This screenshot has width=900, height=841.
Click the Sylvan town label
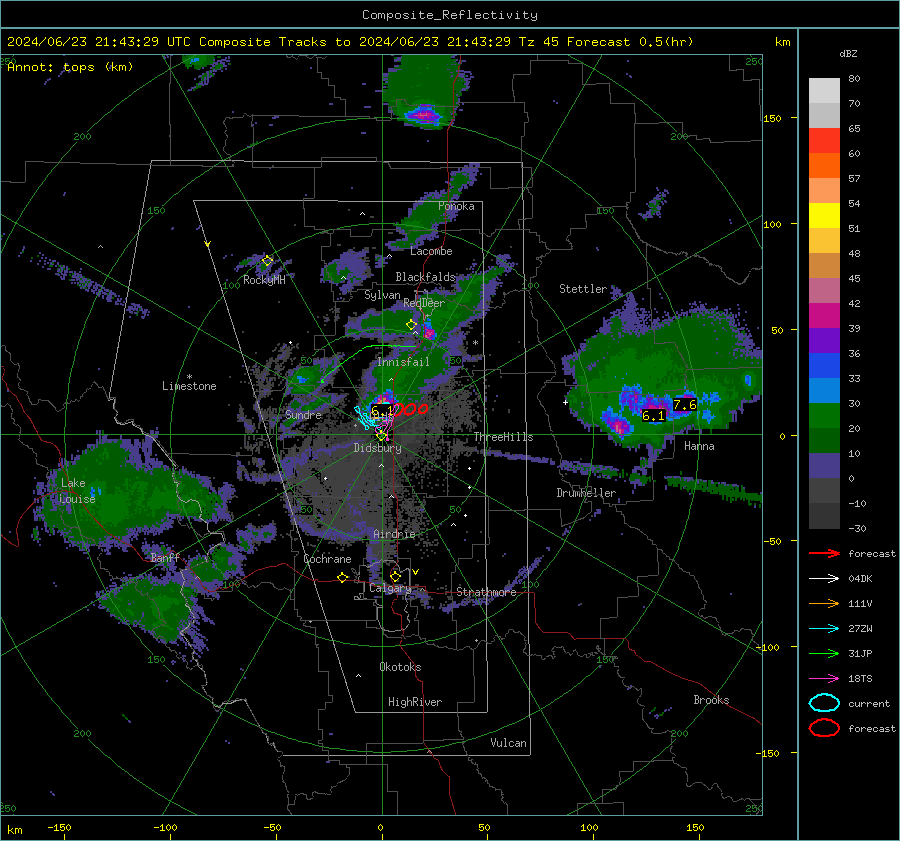(x=382, y=294)
